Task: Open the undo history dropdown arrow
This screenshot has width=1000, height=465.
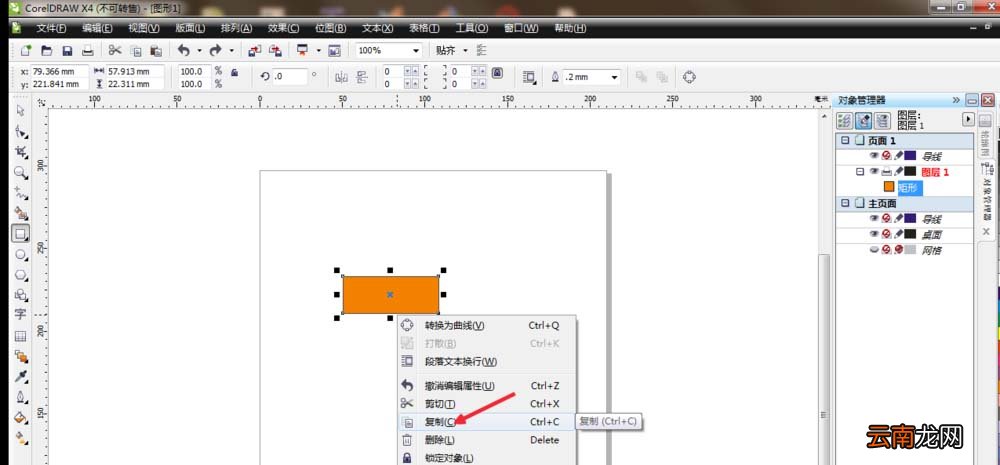Action: [199, 50]
